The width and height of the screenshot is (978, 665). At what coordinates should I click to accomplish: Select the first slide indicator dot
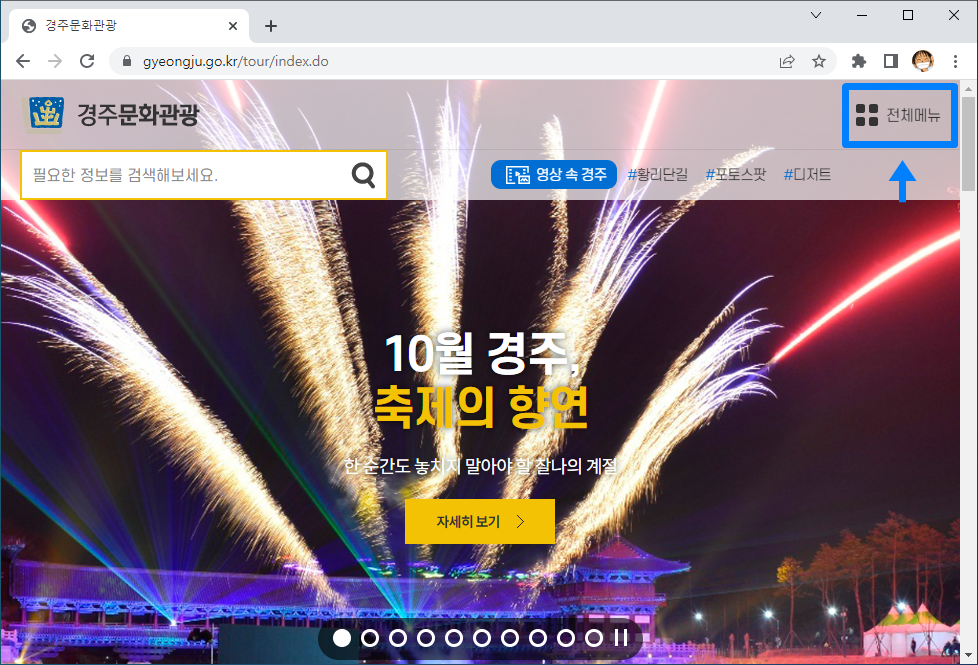pyautogui.click(x=342, y=638)
